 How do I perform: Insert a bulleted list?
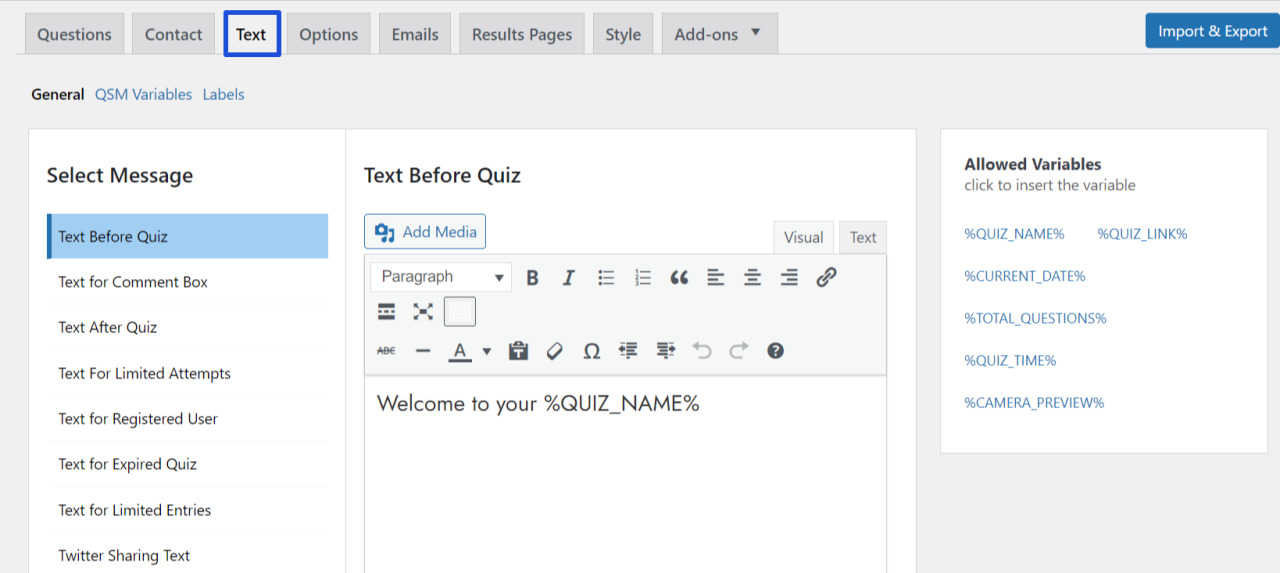pos(606,278)
